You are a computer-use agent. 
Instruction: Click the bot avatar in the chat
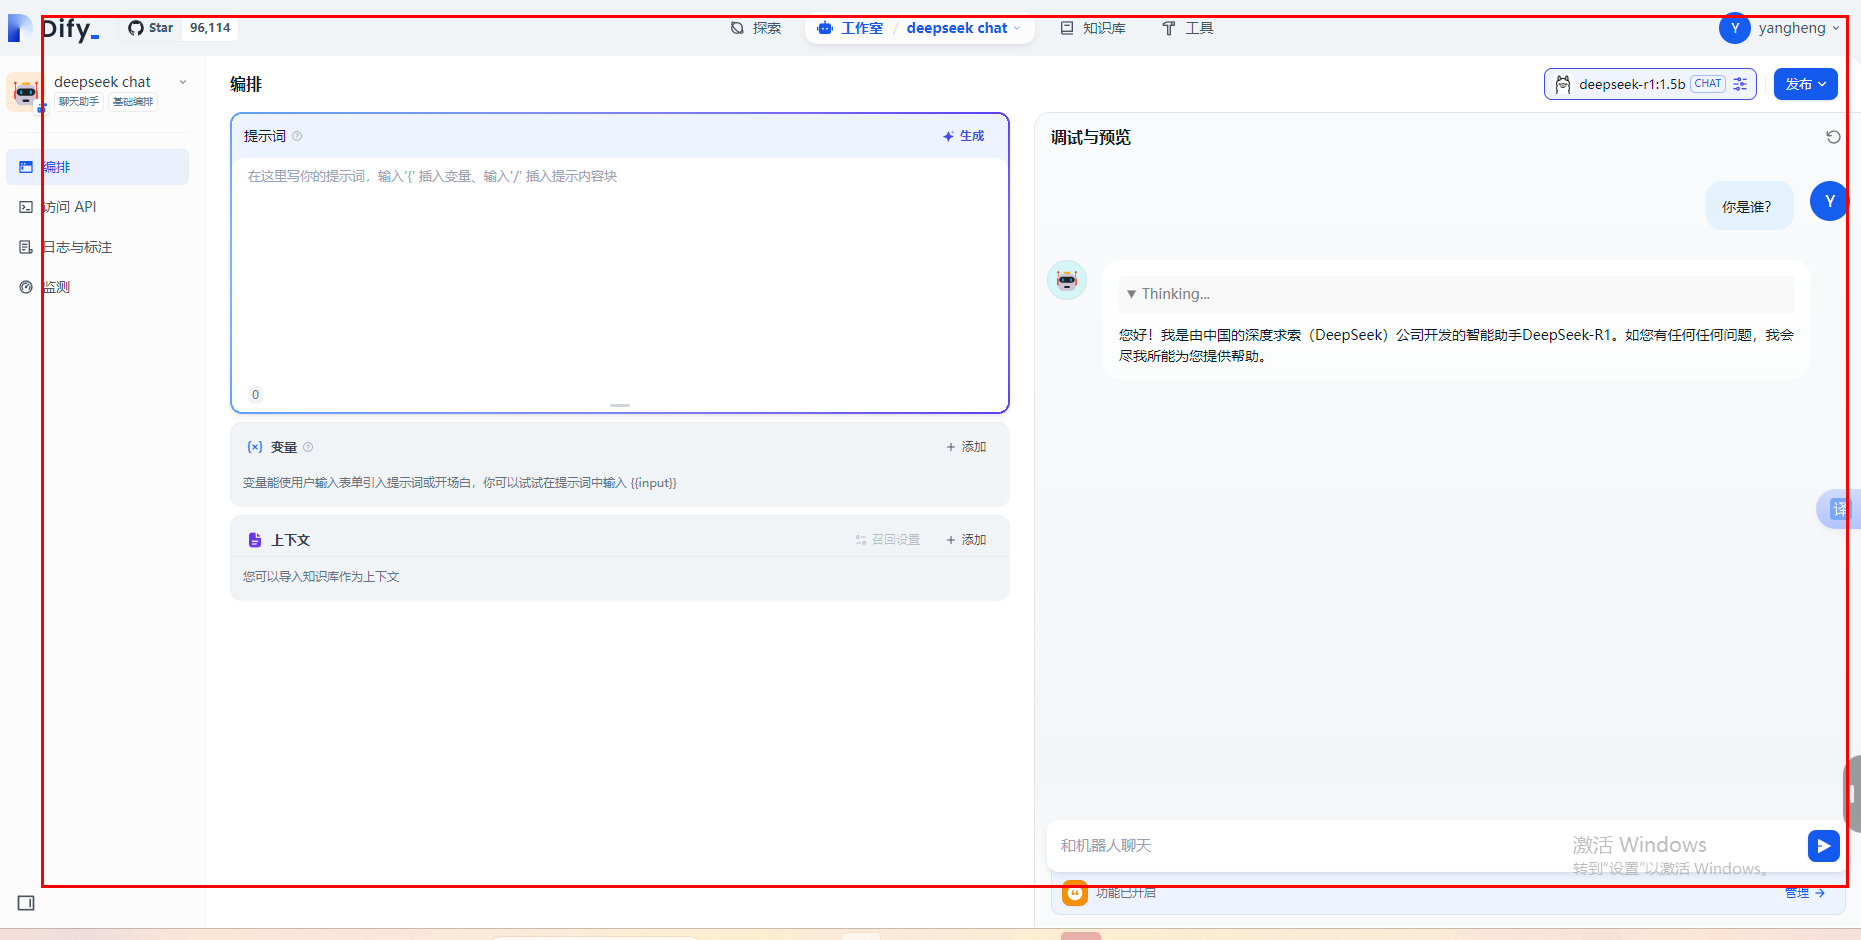click(x=1067, y=280)
